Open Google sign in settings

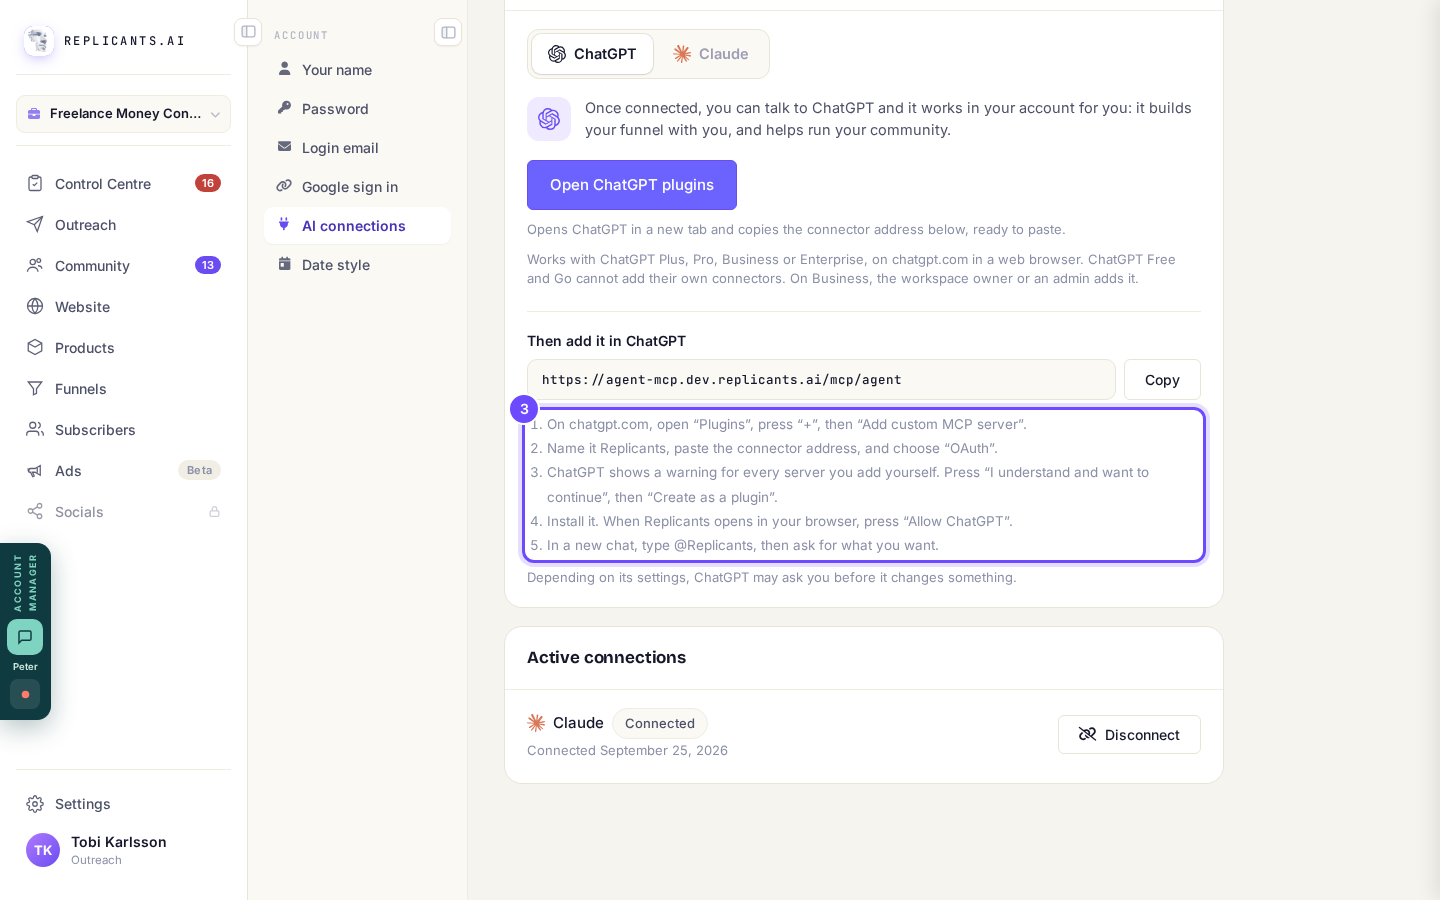tap(357, 186)
